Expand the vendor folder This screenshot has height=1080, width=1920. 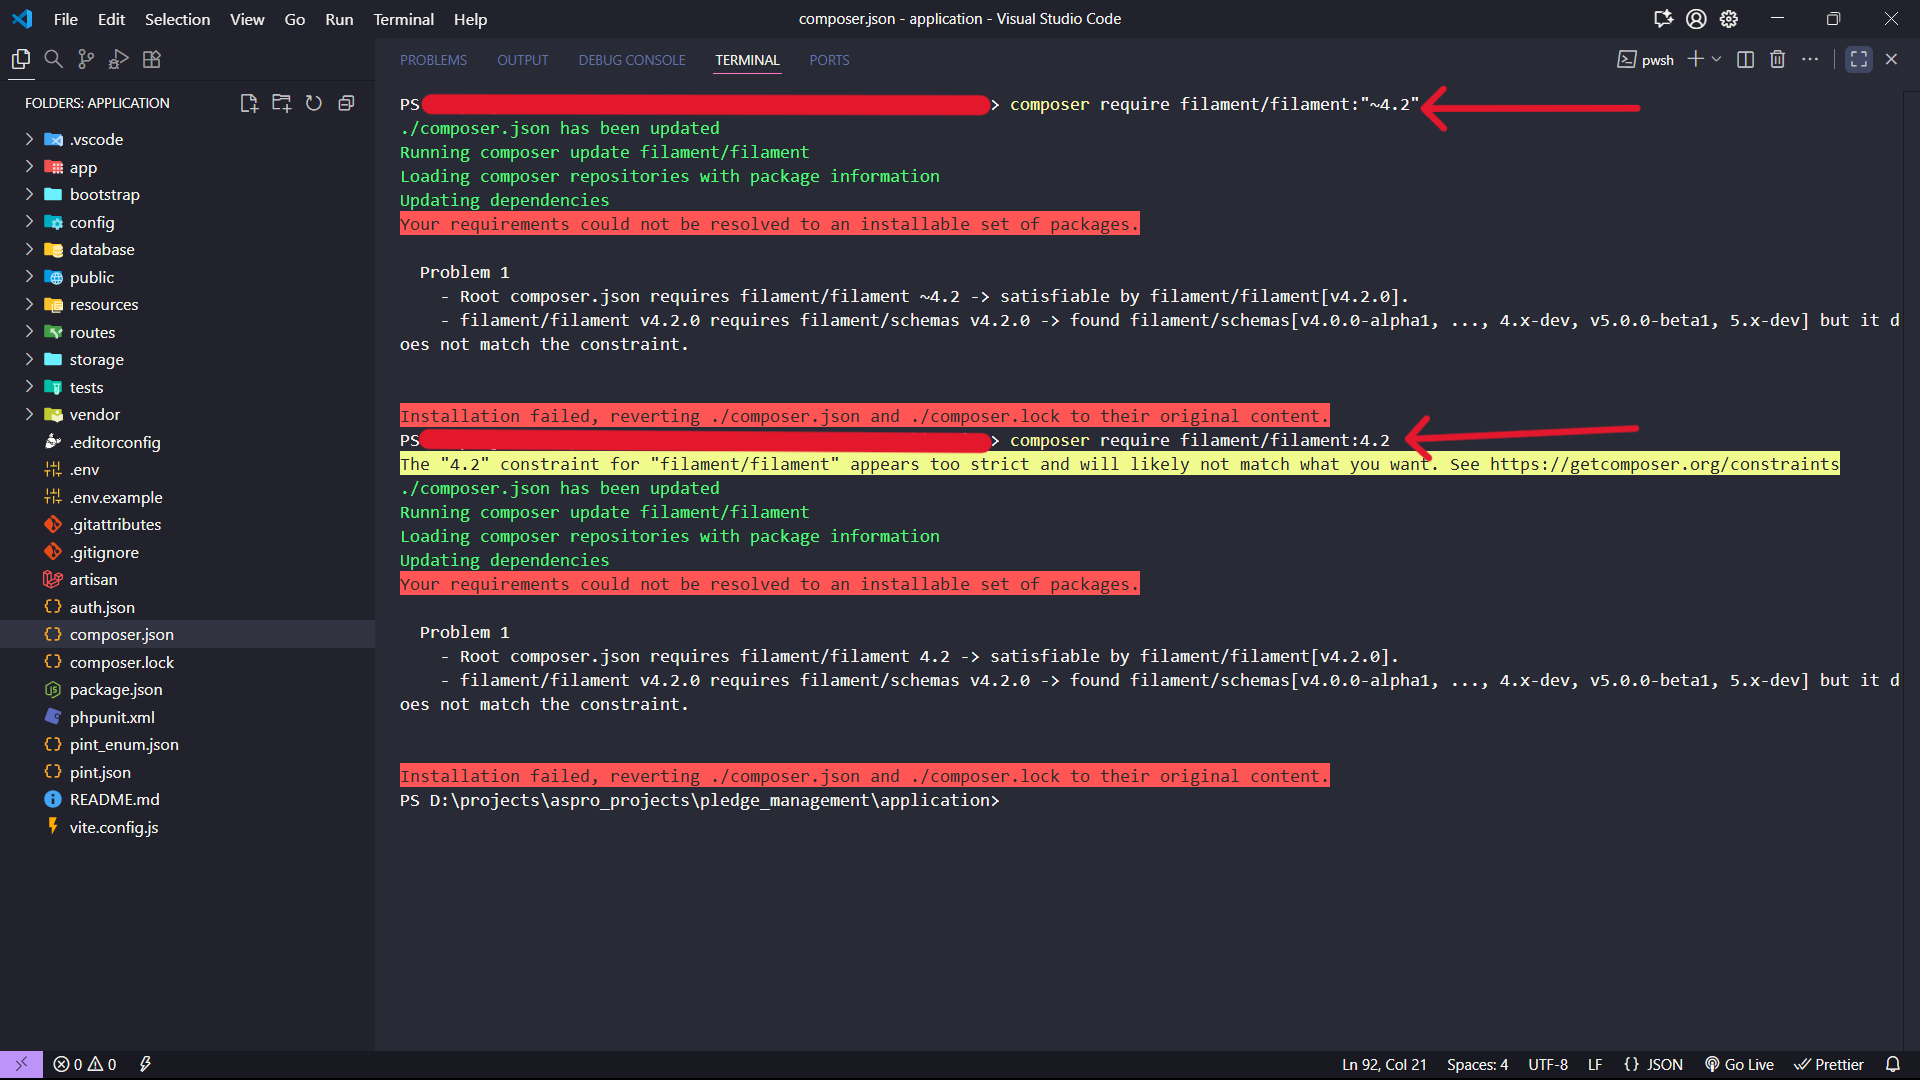(95, 415)
